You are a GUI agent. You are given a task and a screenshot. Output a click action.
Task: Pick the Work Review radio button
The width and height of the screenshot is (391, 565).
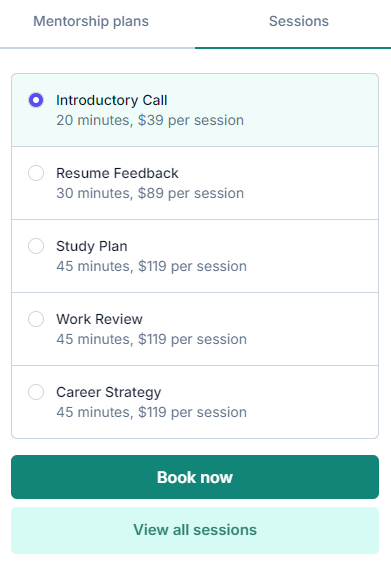[36, 319]
